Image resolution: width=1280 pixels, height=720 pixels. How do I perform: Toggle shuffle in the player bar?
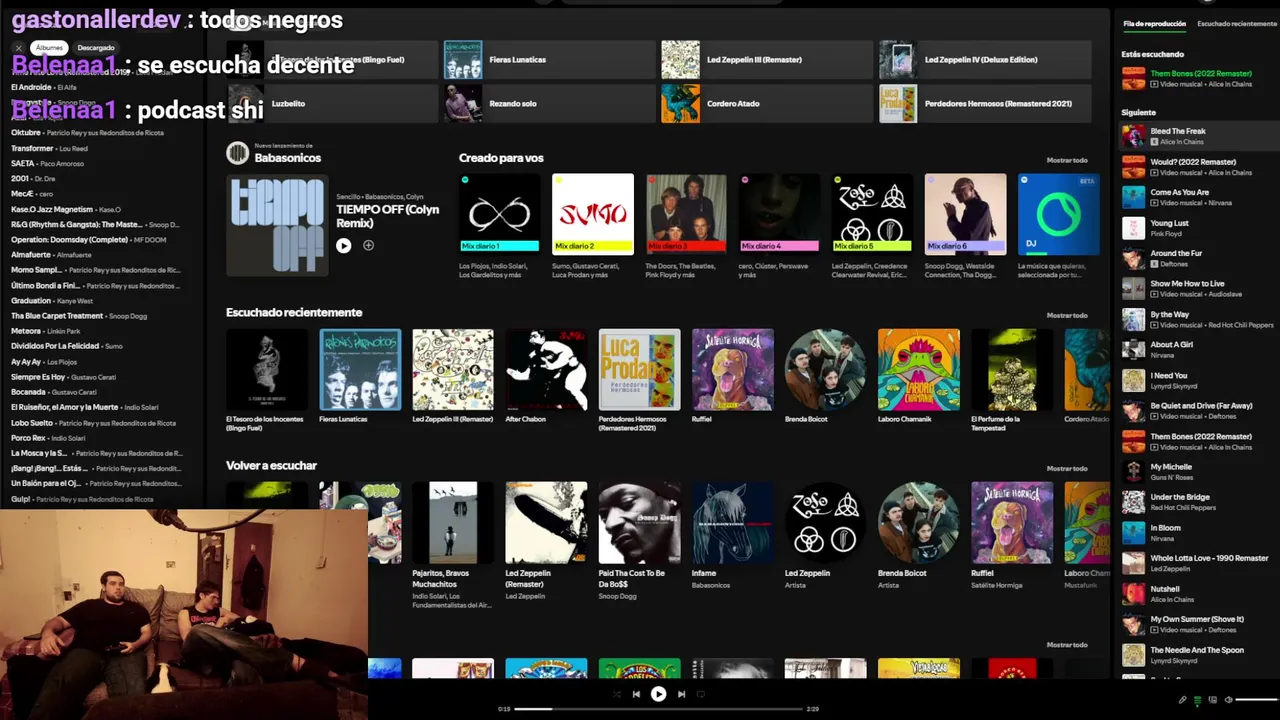click(616, 694)
